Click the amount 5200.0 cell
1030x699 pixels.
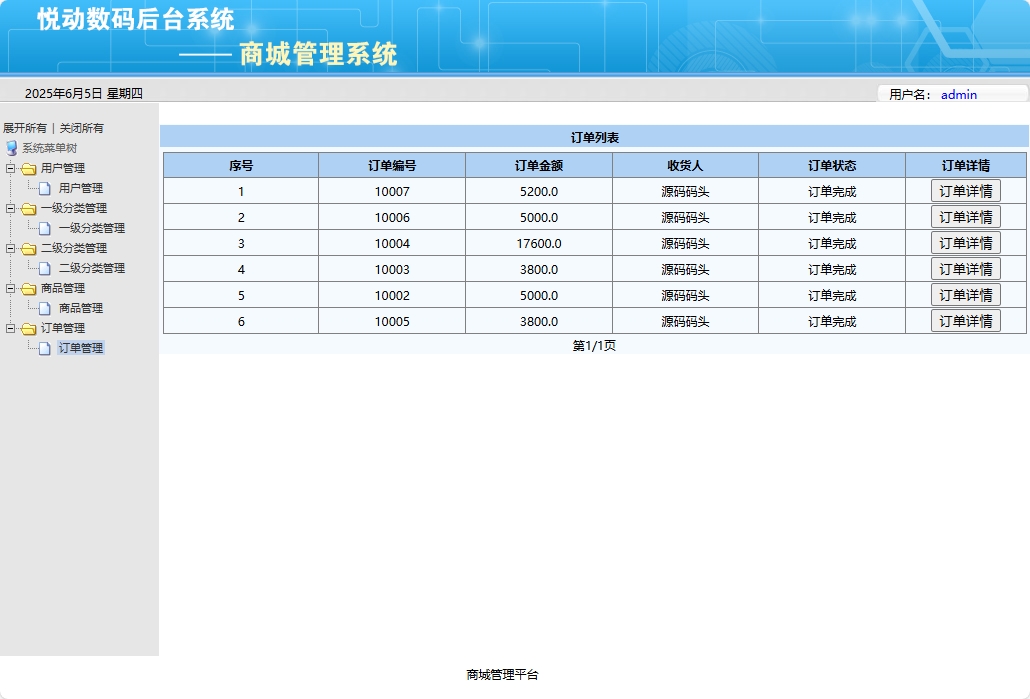(539, 192)
